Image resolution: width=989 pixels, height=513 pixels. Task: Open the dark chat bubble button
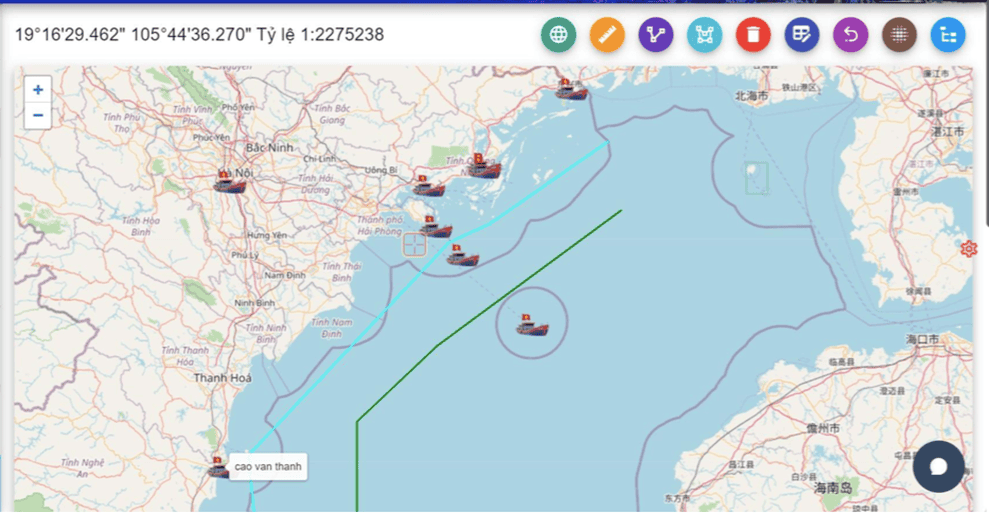click(x=939, y=466)
